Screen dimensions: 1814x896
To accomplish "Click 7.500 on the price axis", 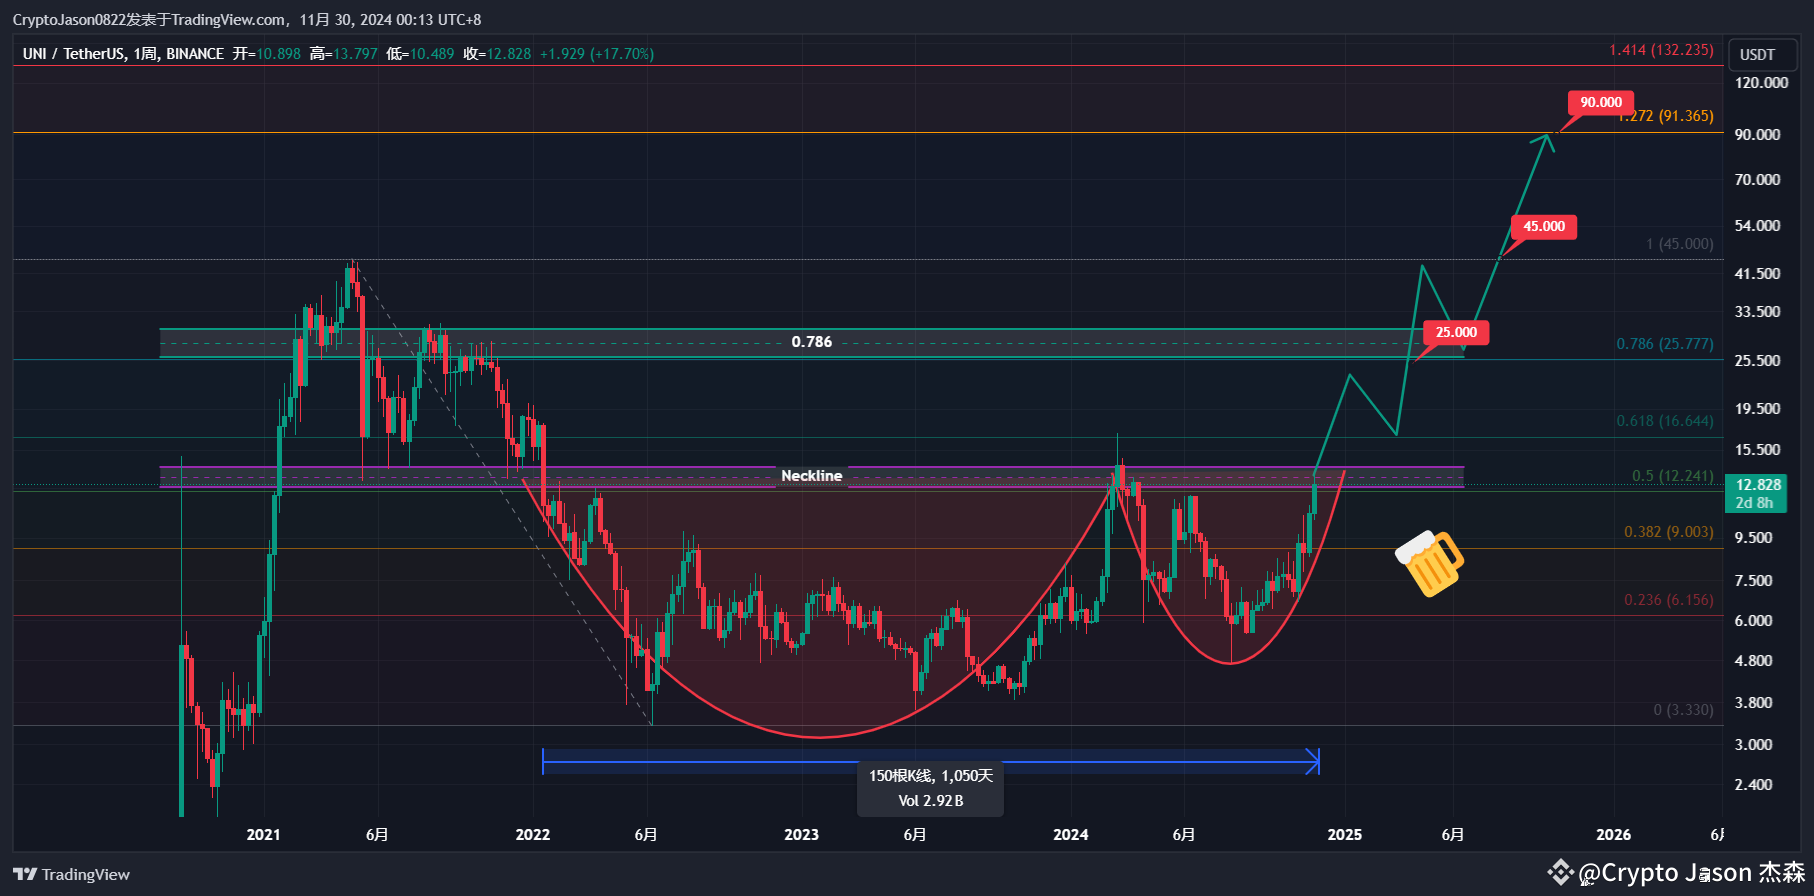I will click(x=1754, y=581).
